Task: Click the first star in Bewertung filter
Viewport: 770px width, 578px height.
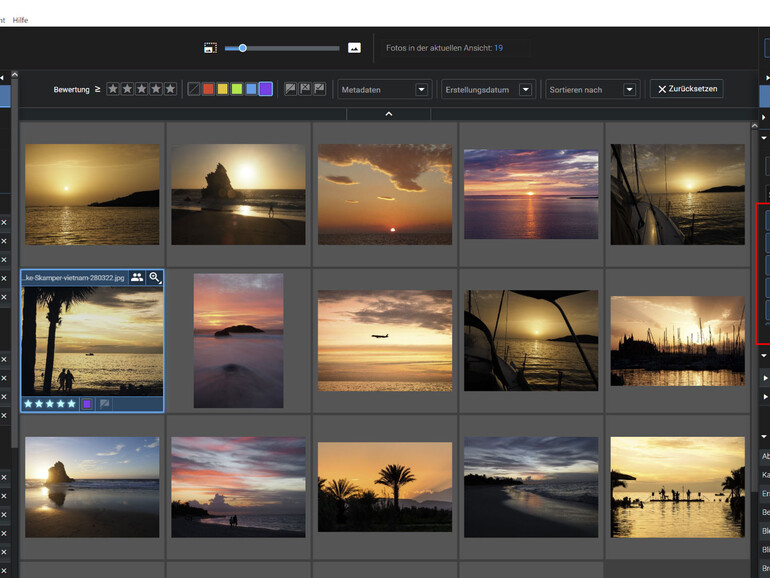Action: [113, 89]
